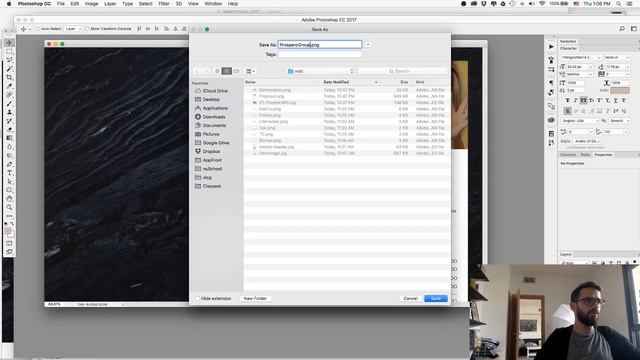Select the Magic Wand tool
Image resolution: width=640 pixels, height=360 pixels.
[x=9, y=69]
